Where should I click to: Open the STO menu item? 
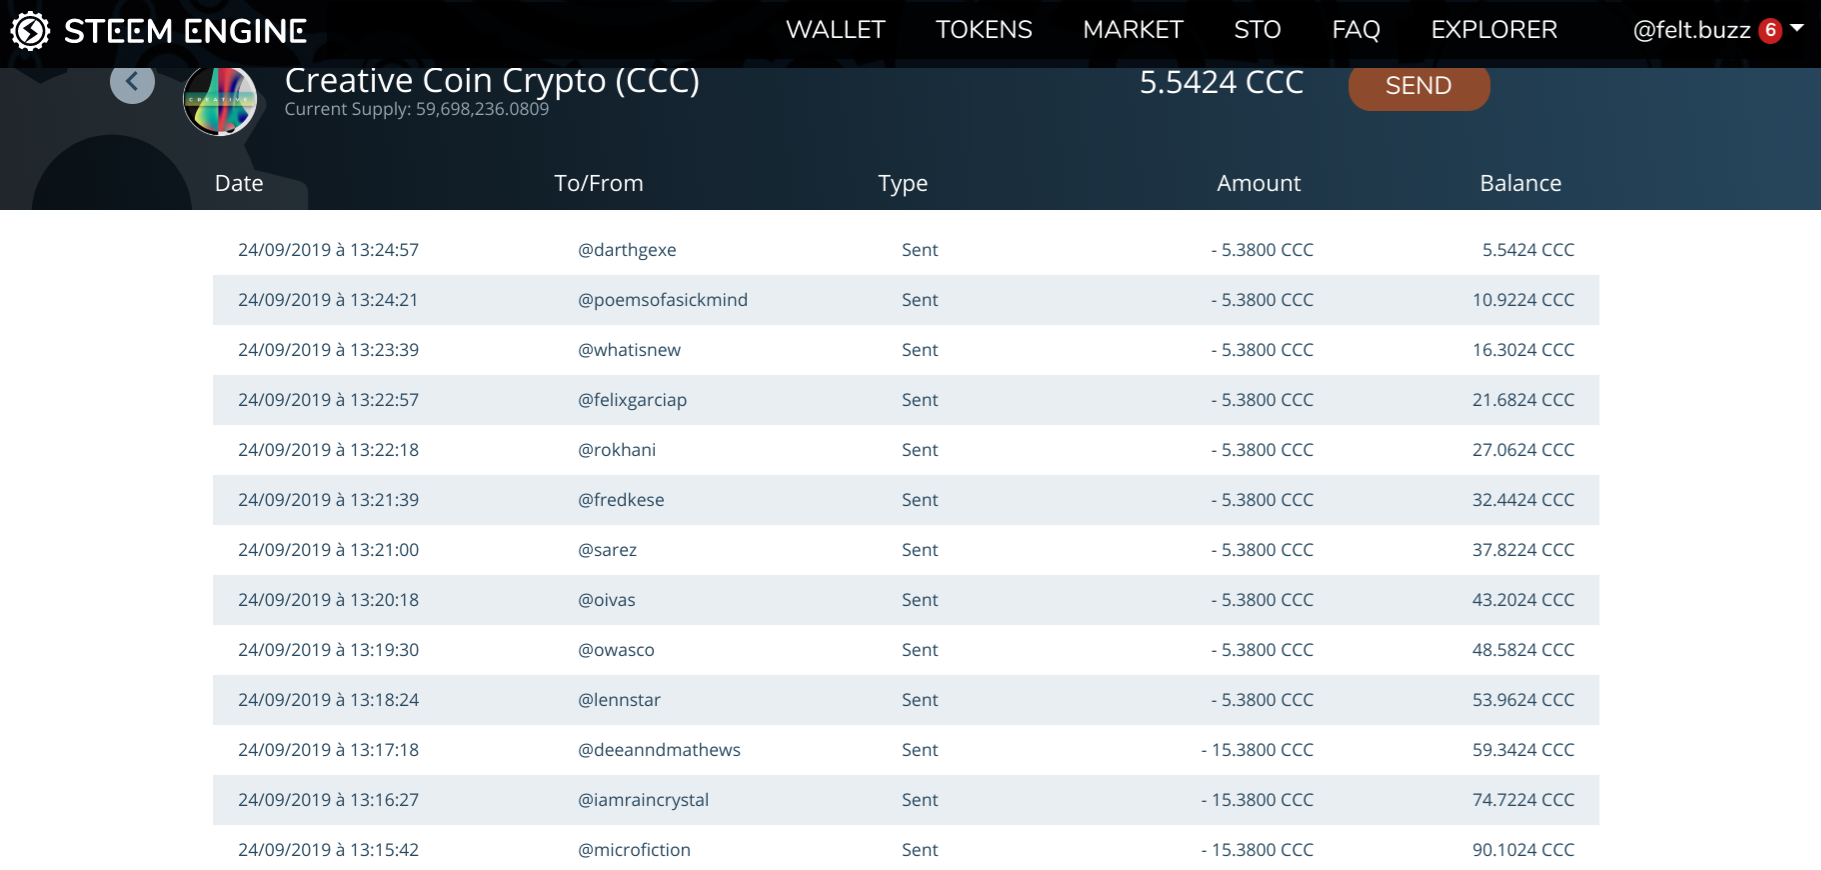pos(1257,30)
